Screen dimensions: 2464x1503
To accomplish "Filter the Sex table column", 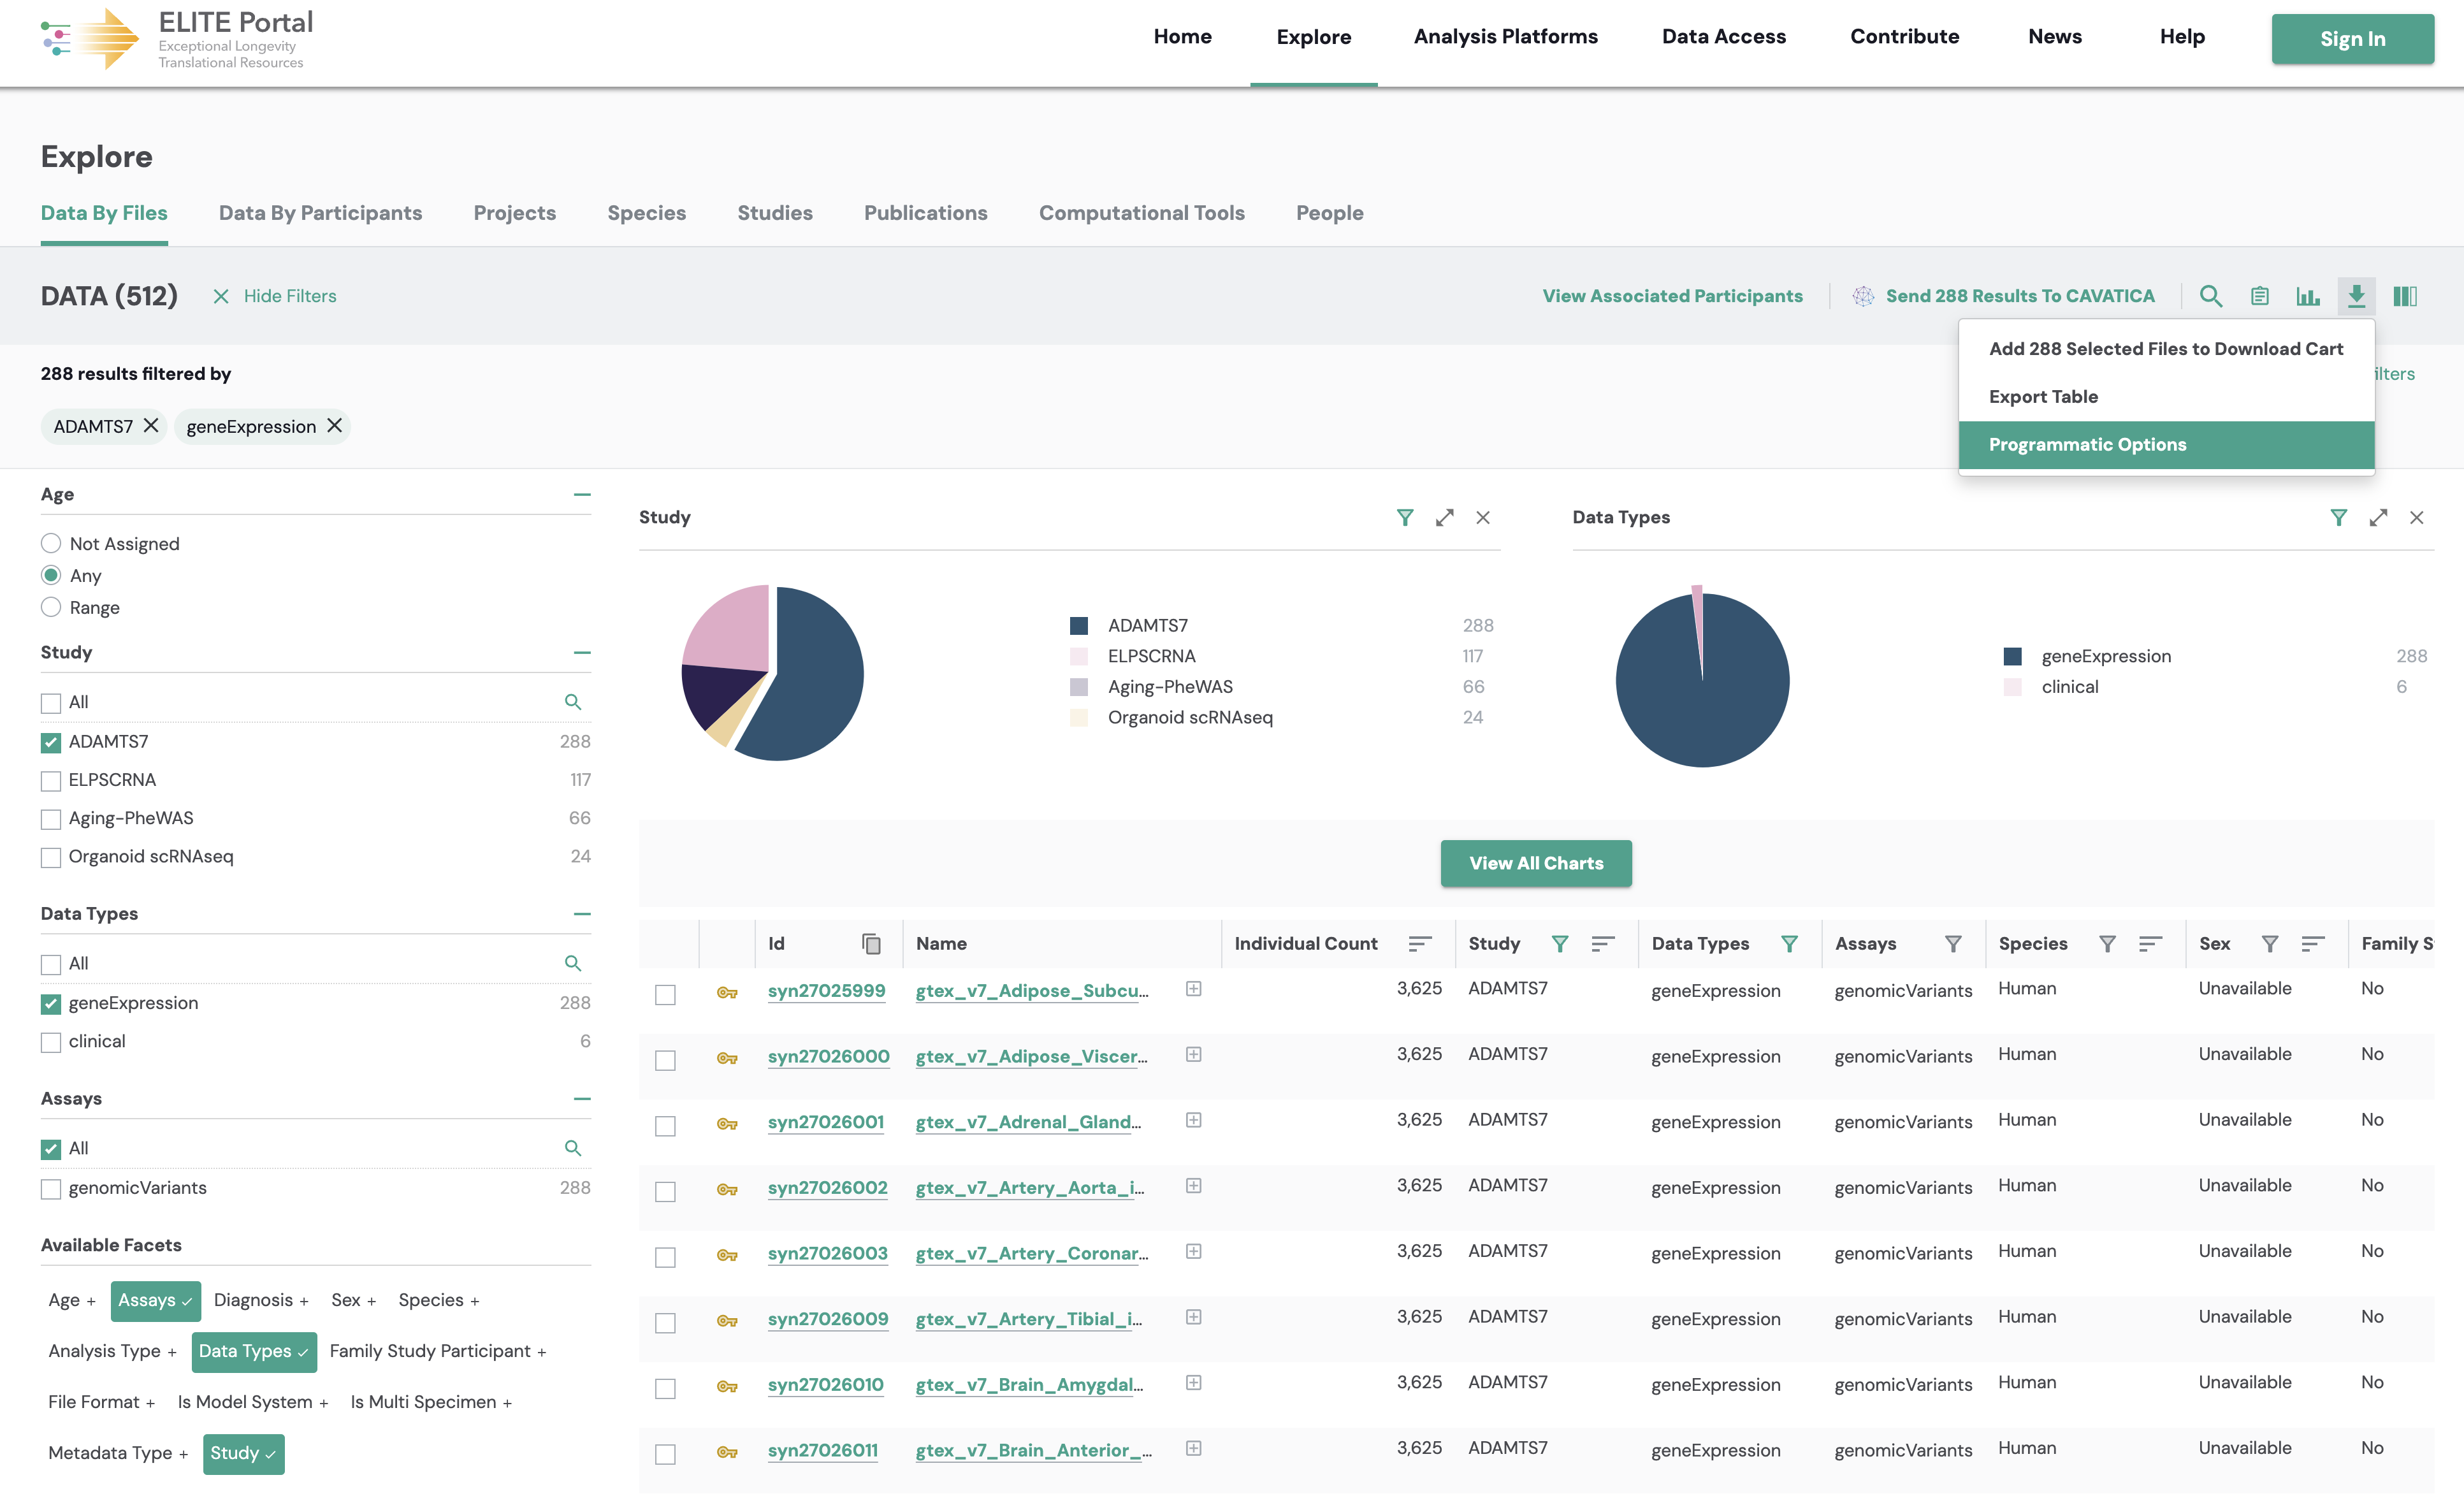I will click(x=2270, y=943).
